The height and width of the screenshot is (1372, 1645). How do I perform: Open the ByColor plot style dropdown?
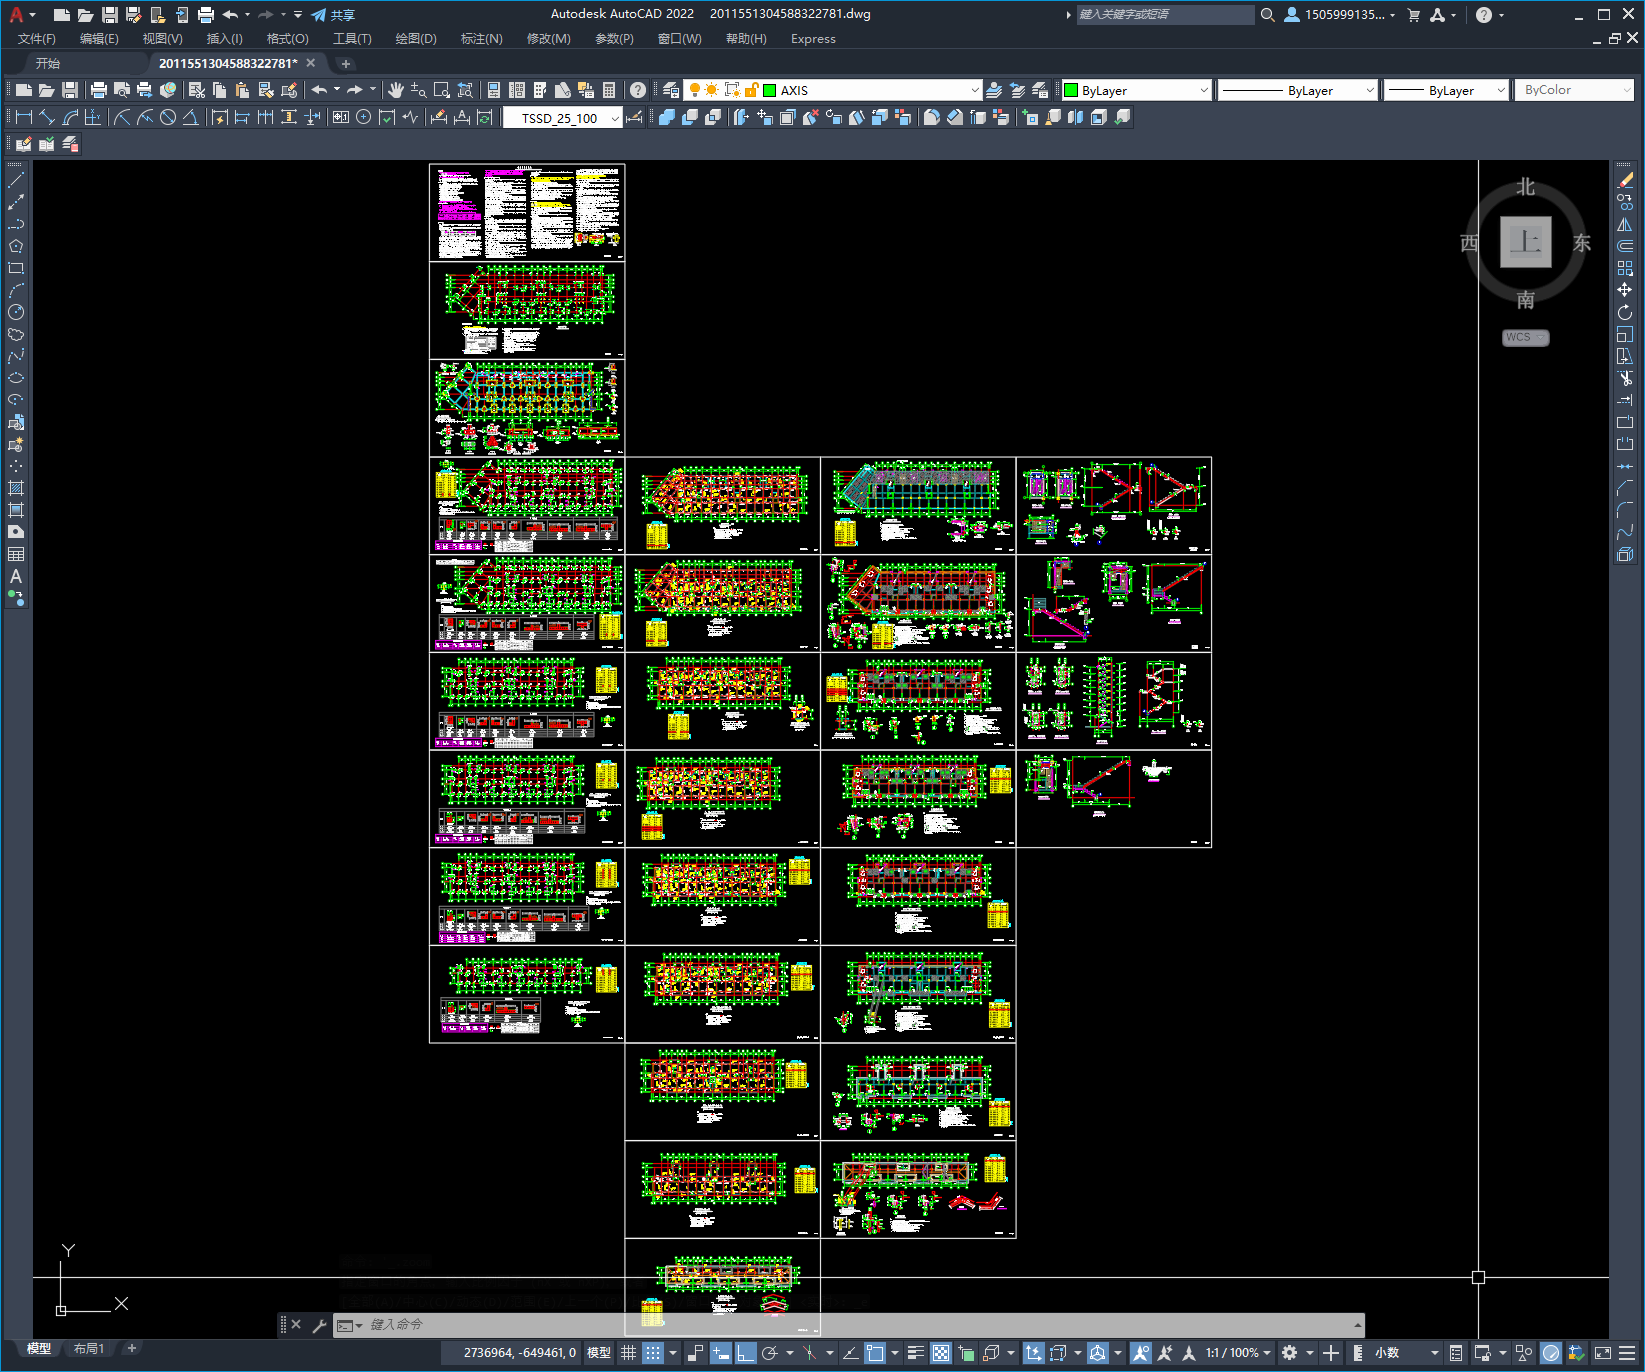1574,90
